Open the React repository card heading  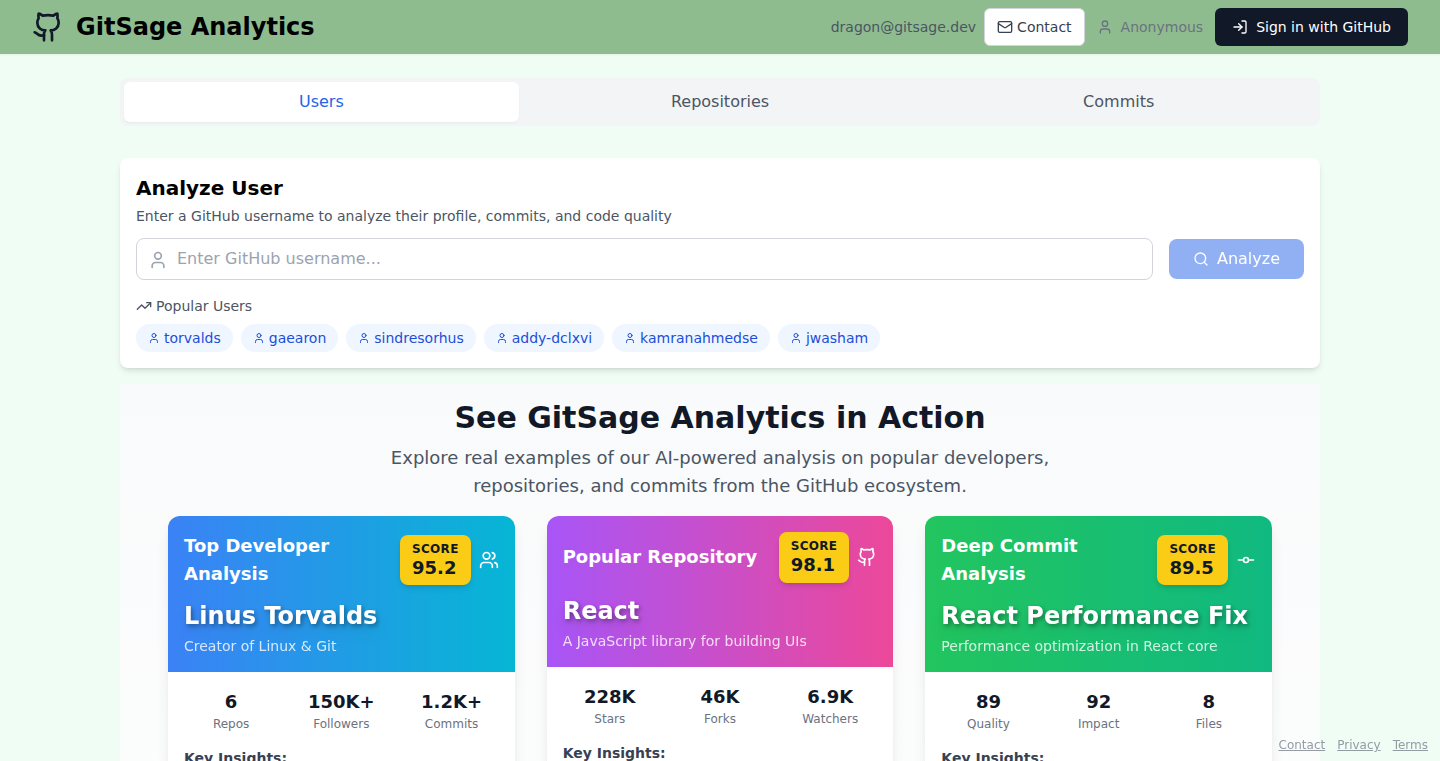[601, 610]
